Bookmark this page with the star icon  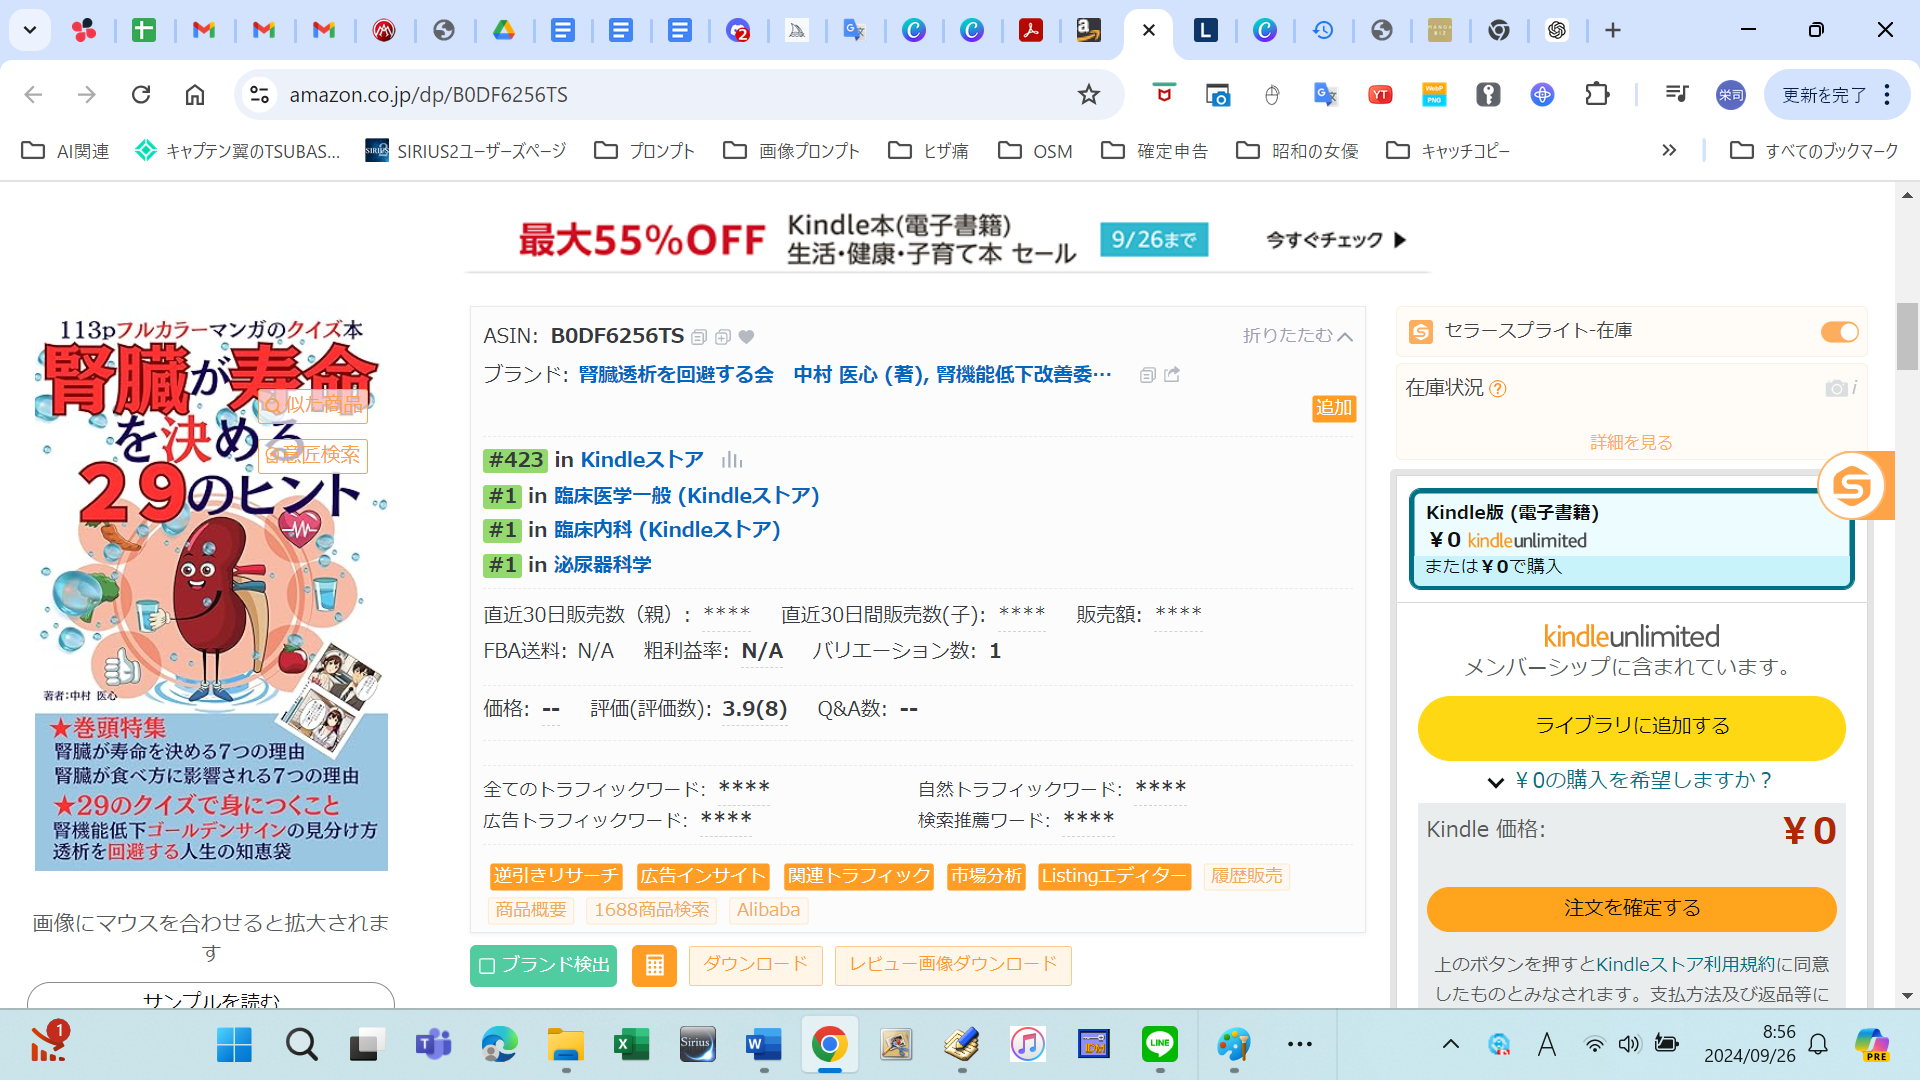pyautogui.click(x=1088, y=94)
